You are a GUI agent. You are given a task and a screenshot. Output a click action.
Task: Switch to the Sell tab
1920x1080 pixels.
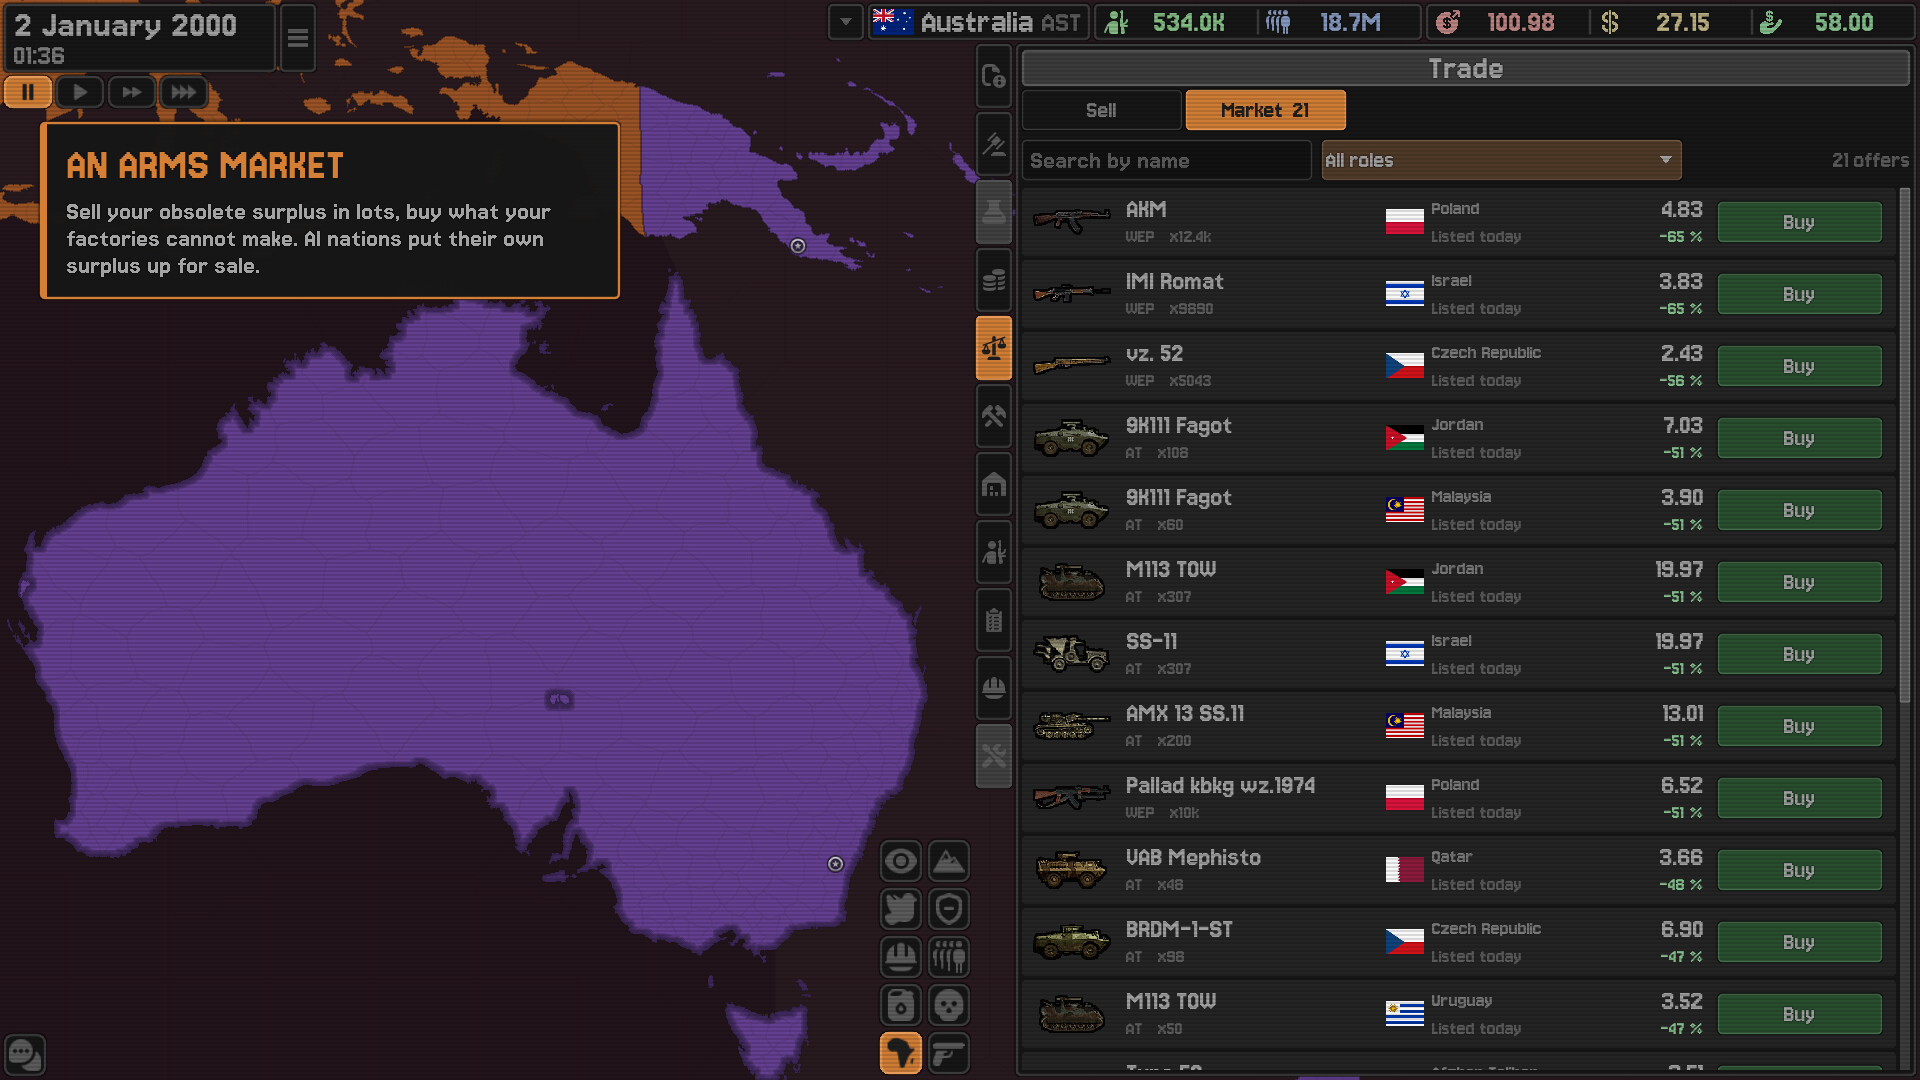[1101, 110]
